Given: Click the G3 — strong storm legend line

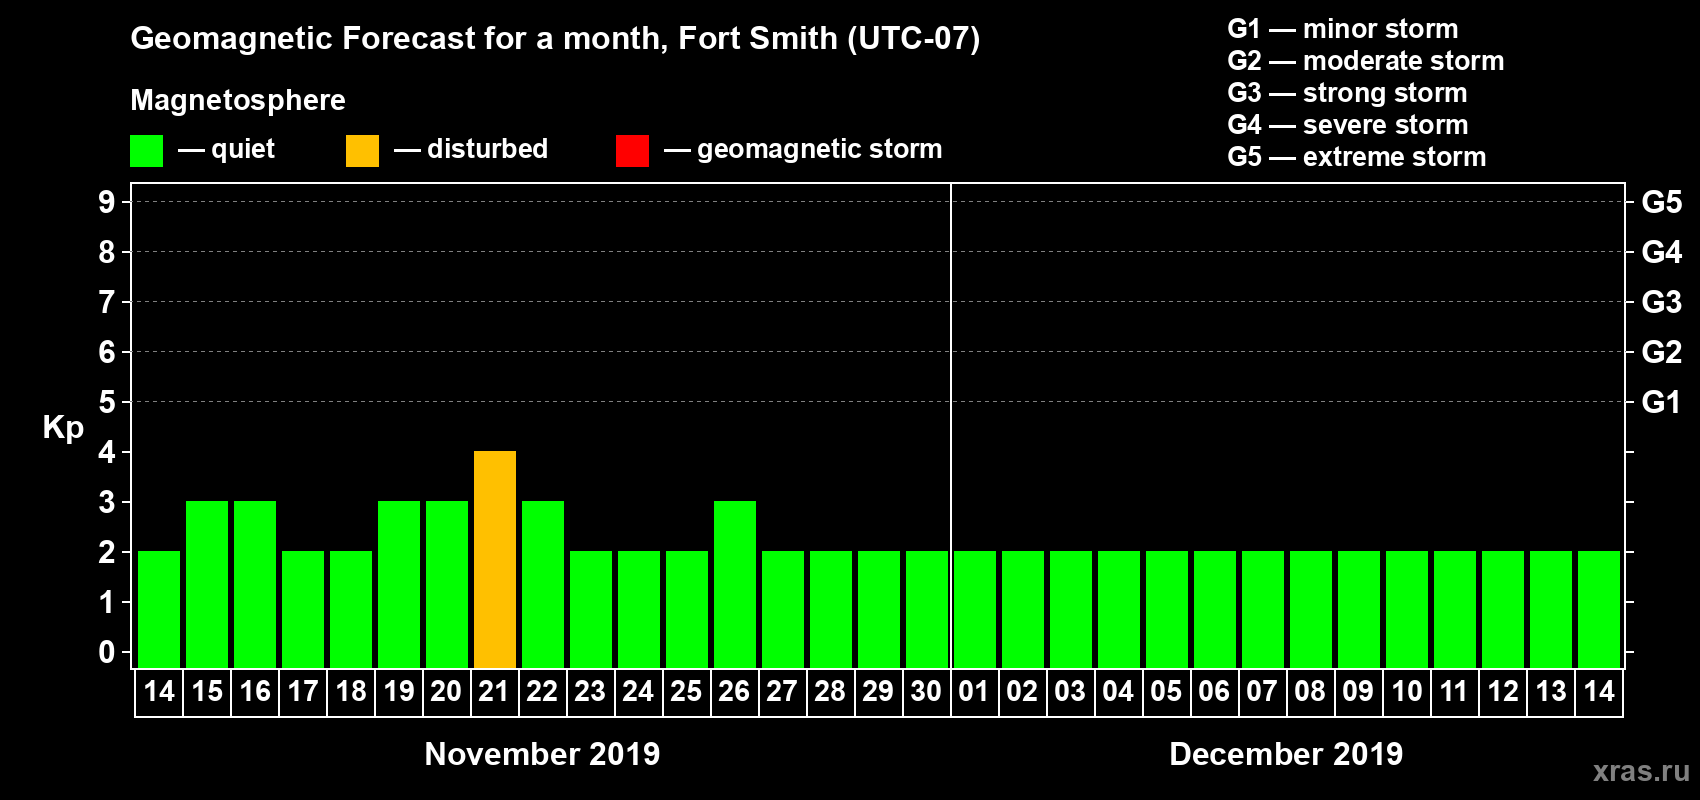Looking at the screenshot, I should pyautogui.click(x=1348, y=93).
